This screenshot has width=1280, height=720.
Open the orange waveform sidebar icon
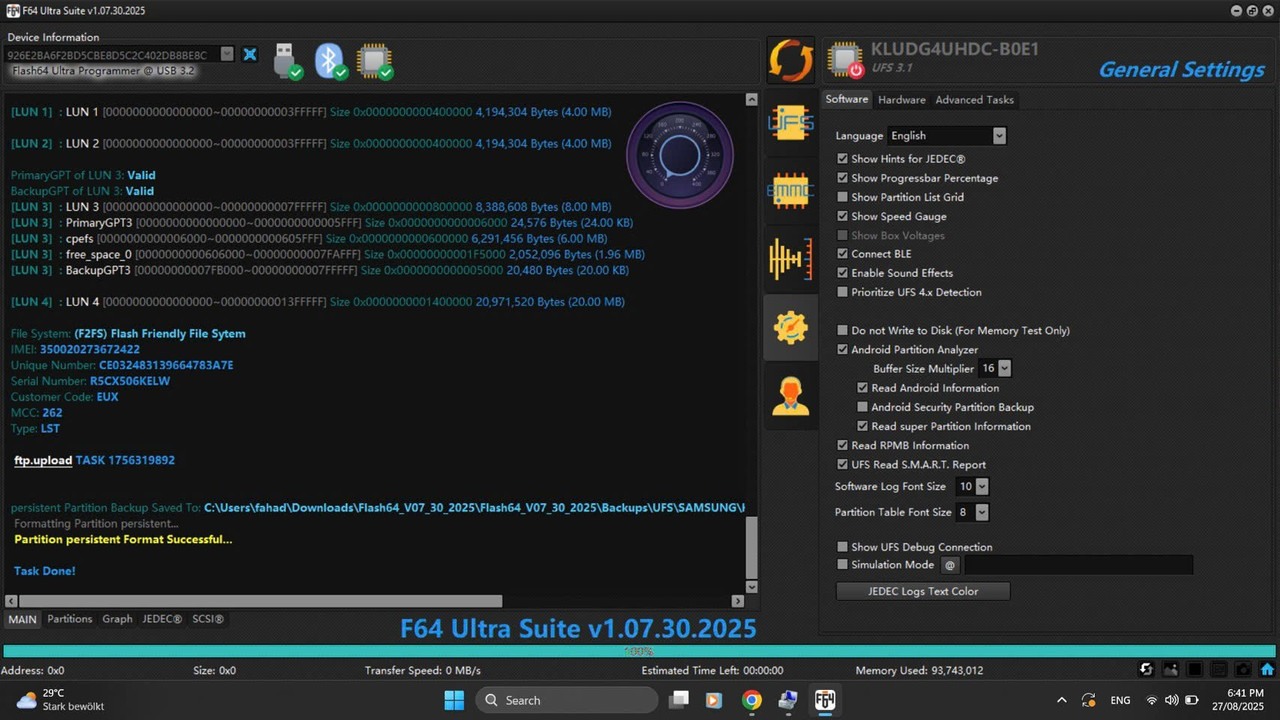click(790, 260)
